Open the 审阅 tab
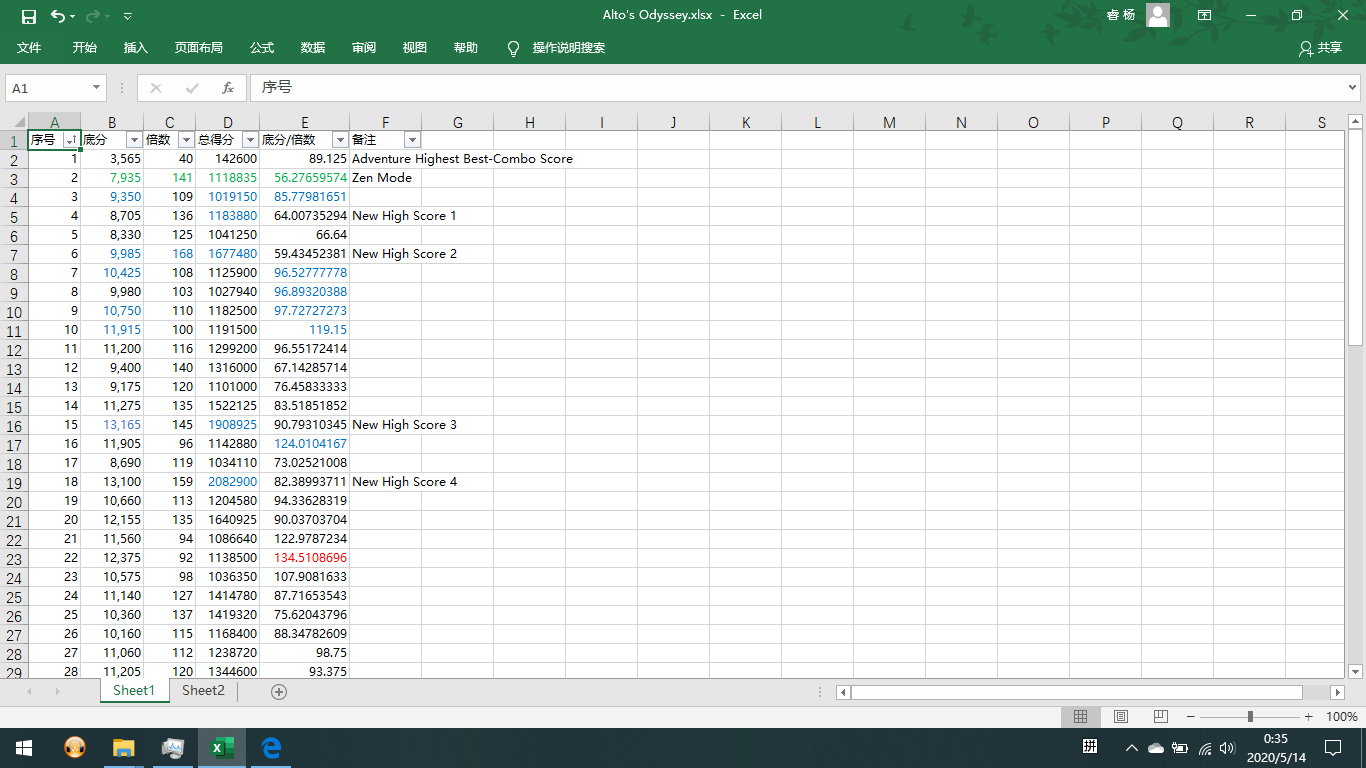Screen dimensions: 1366x768 (364, 48)
